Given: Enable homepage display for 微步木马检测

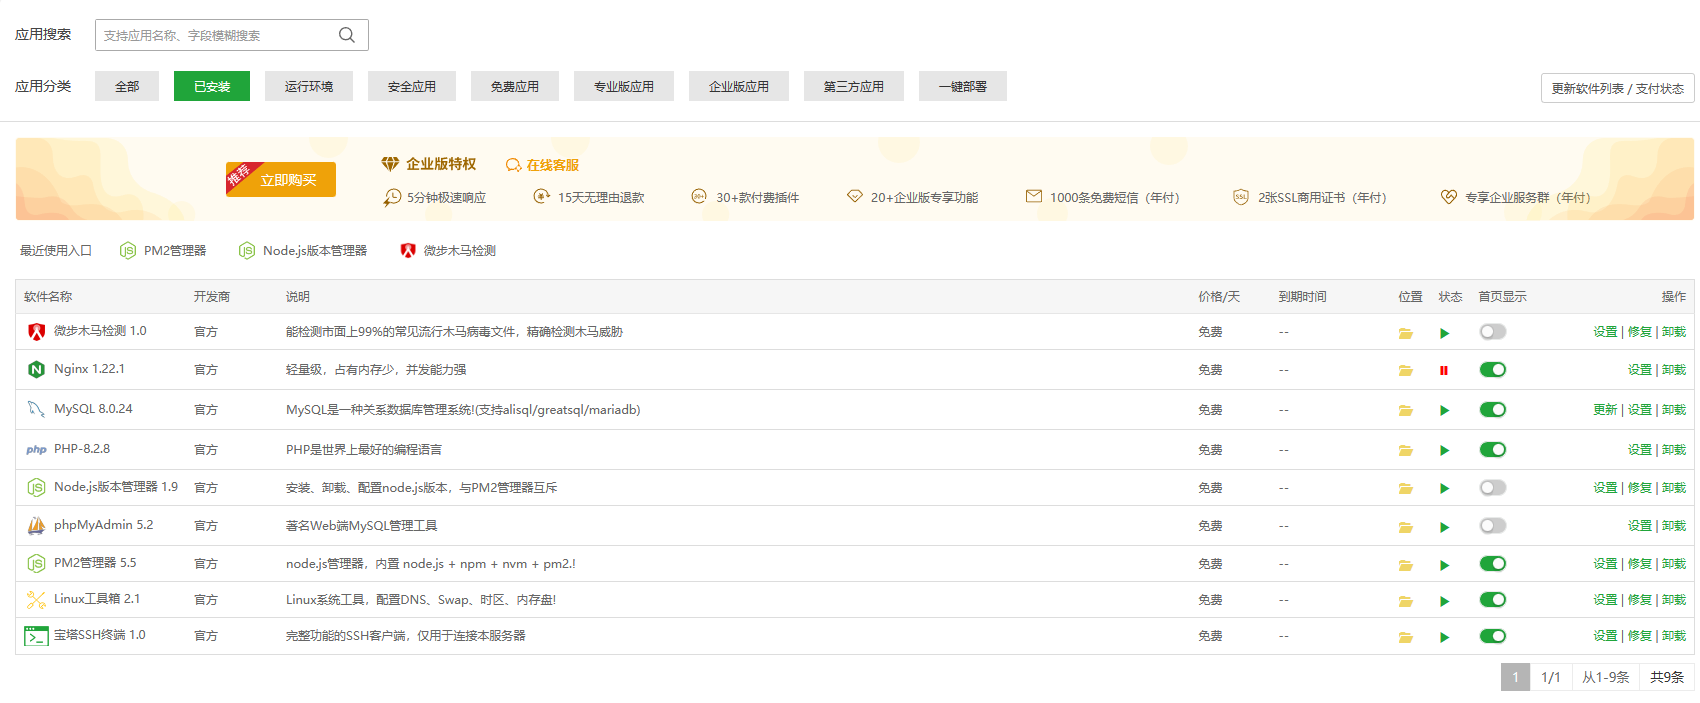Looking at the screenshot, I should tap(1493, 332).
